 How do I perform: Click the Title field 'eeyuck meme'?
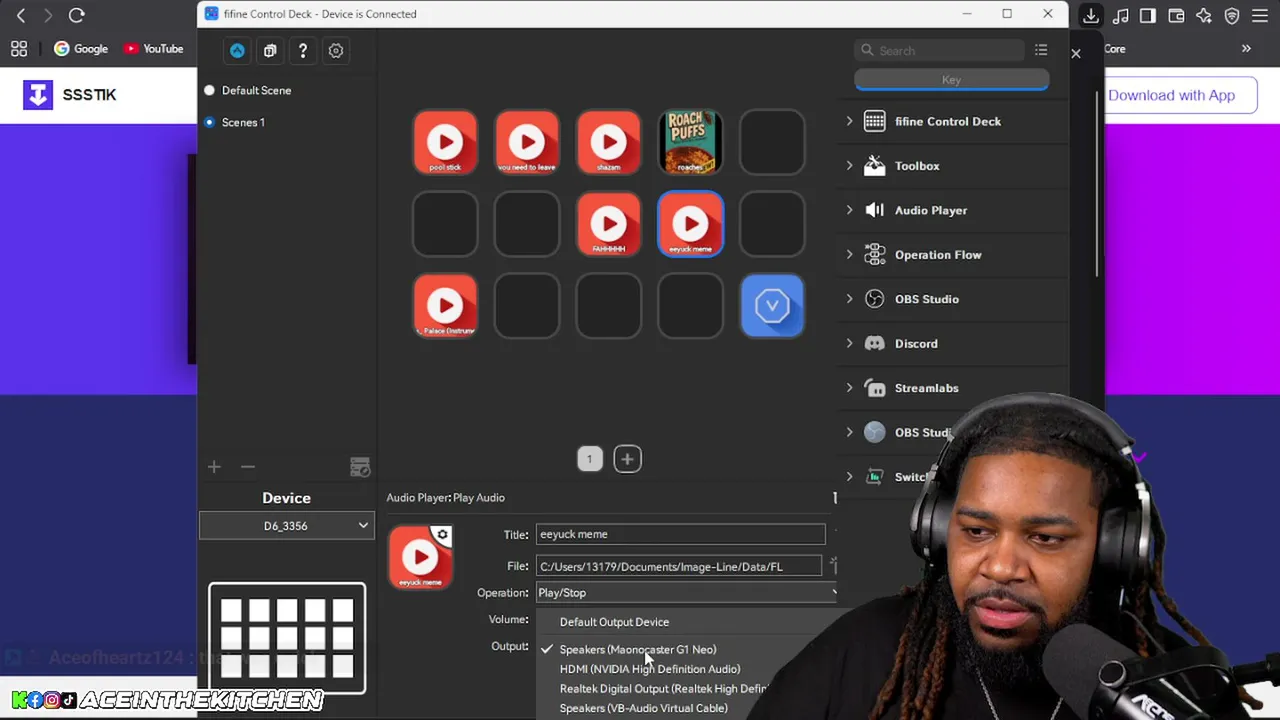click(x=680, y=534)
